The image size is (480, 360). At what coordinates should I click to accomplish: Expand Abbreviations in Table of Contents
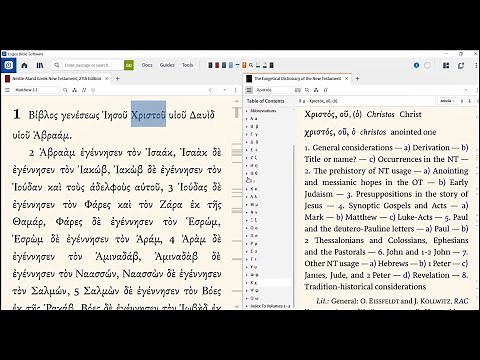click(247, 111)
